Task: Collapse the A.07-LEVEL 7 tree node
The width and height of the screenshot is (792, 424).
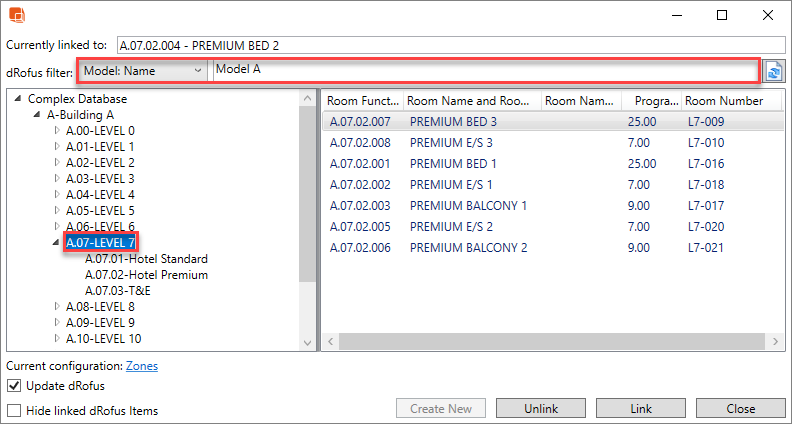Action: tap(57, 243)
